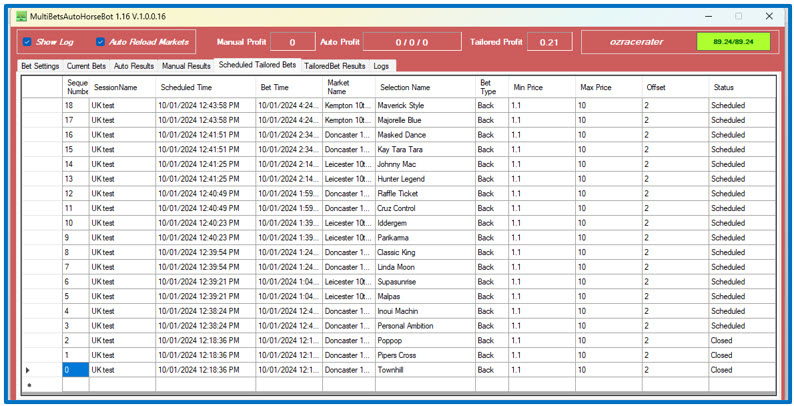
Task: Disable the Auto Reload Markets checkbox
Action: 100,42
